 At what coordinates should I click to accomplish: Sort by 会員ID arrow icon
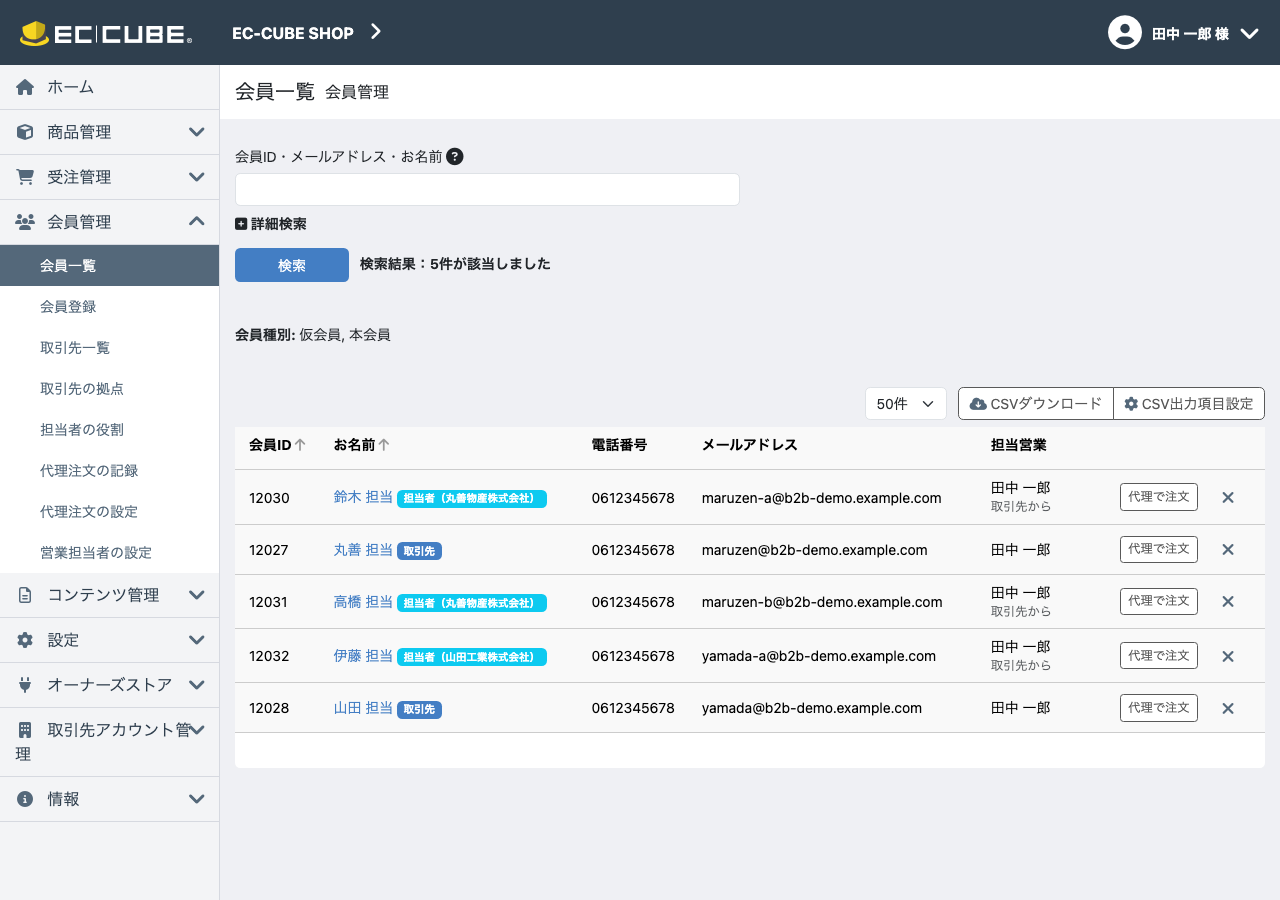(x=300, y=445)
